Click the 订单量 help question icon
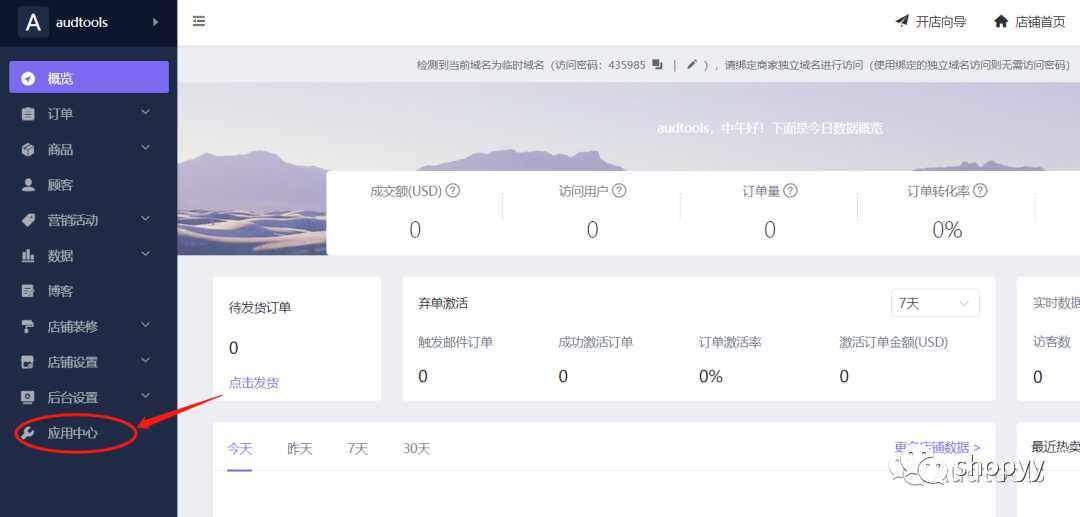 [x=790, y=191]
